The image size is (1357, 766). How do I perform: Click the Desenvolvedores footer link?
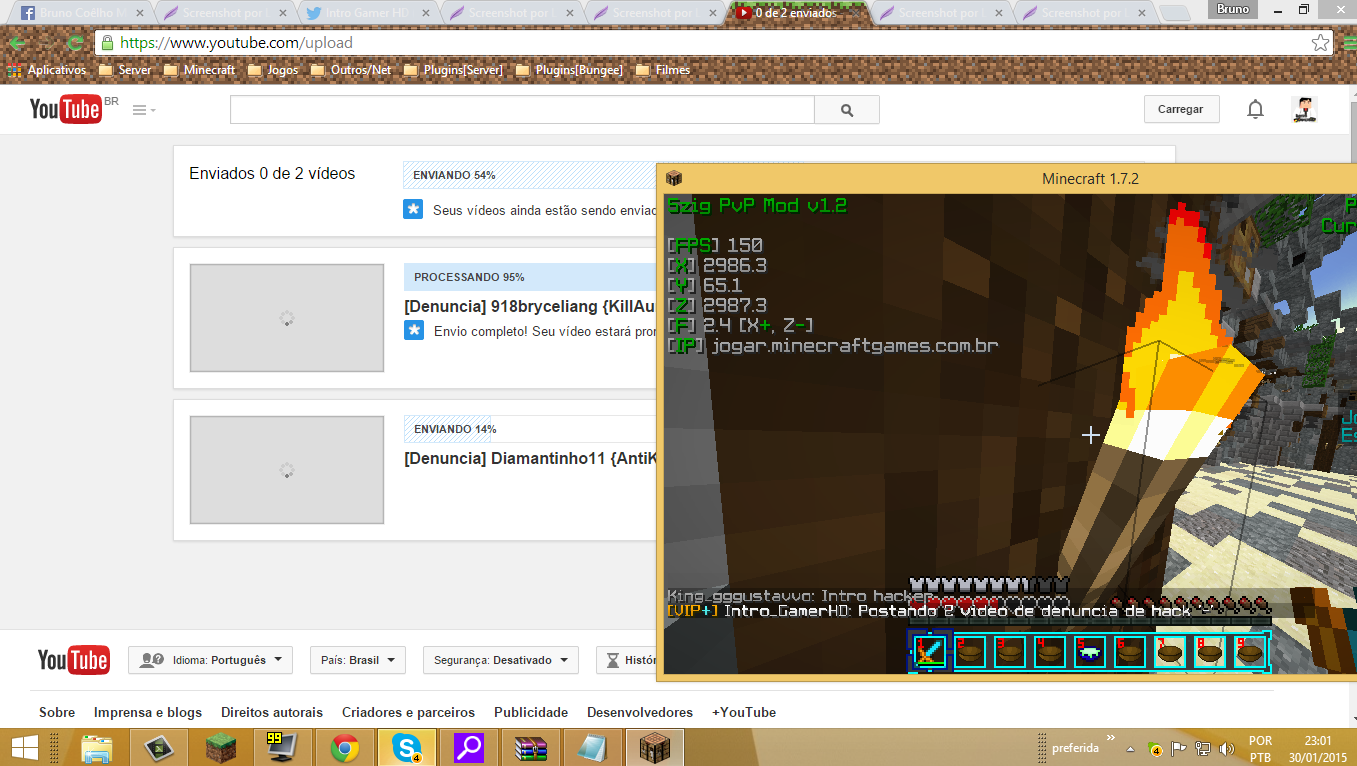[x=640, y=713]
